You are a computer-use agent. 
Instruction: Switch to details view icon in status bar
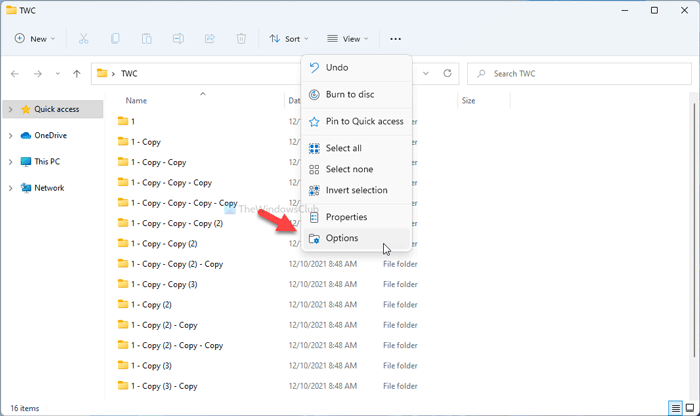coord(675,408)
